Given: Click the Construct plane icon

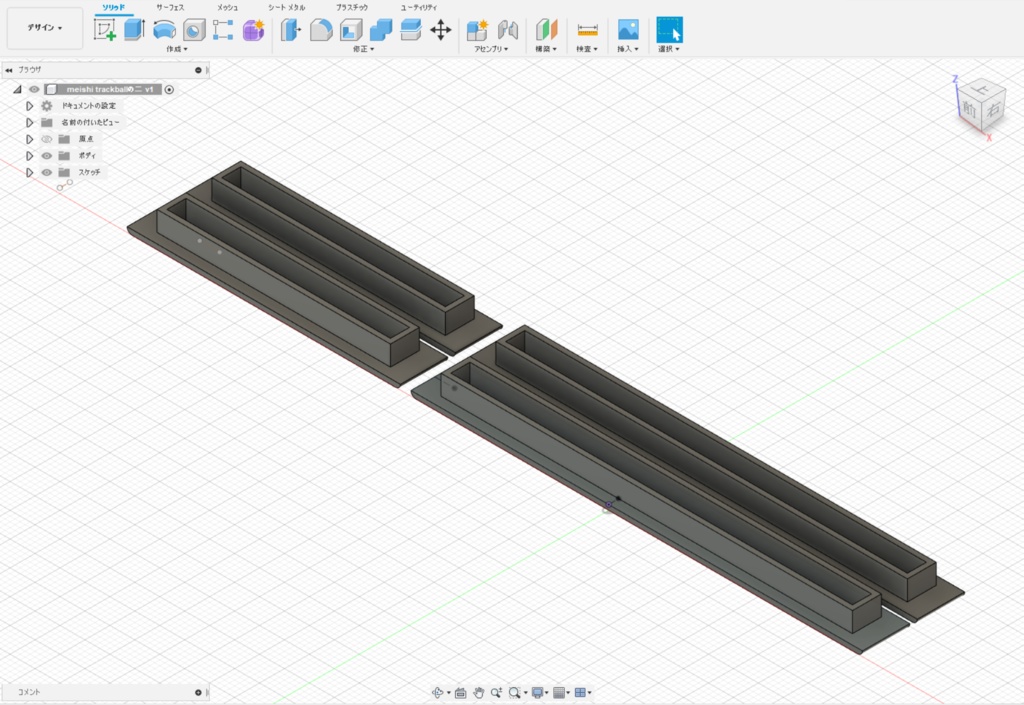Looking at the screenshot, I should (547, 29).
